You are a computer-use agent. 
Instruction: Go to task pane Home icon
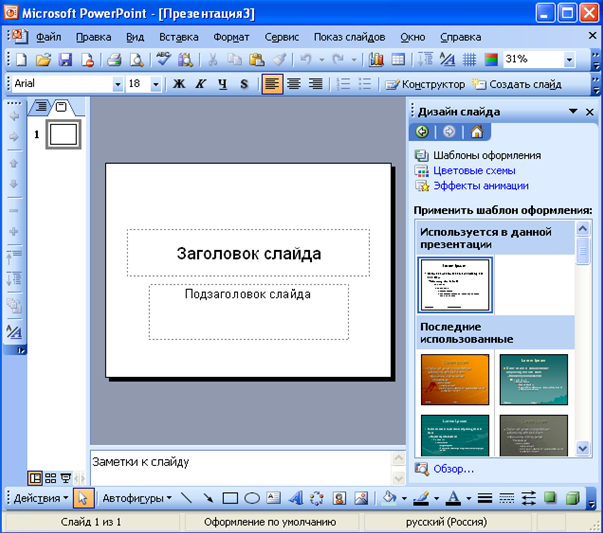pyautogui.click(x=477, y=132)
